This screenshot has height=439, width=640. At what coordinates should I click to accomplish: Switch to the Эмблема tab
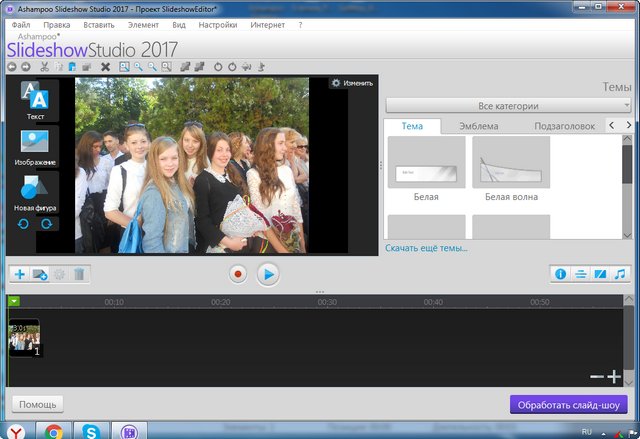479,126
